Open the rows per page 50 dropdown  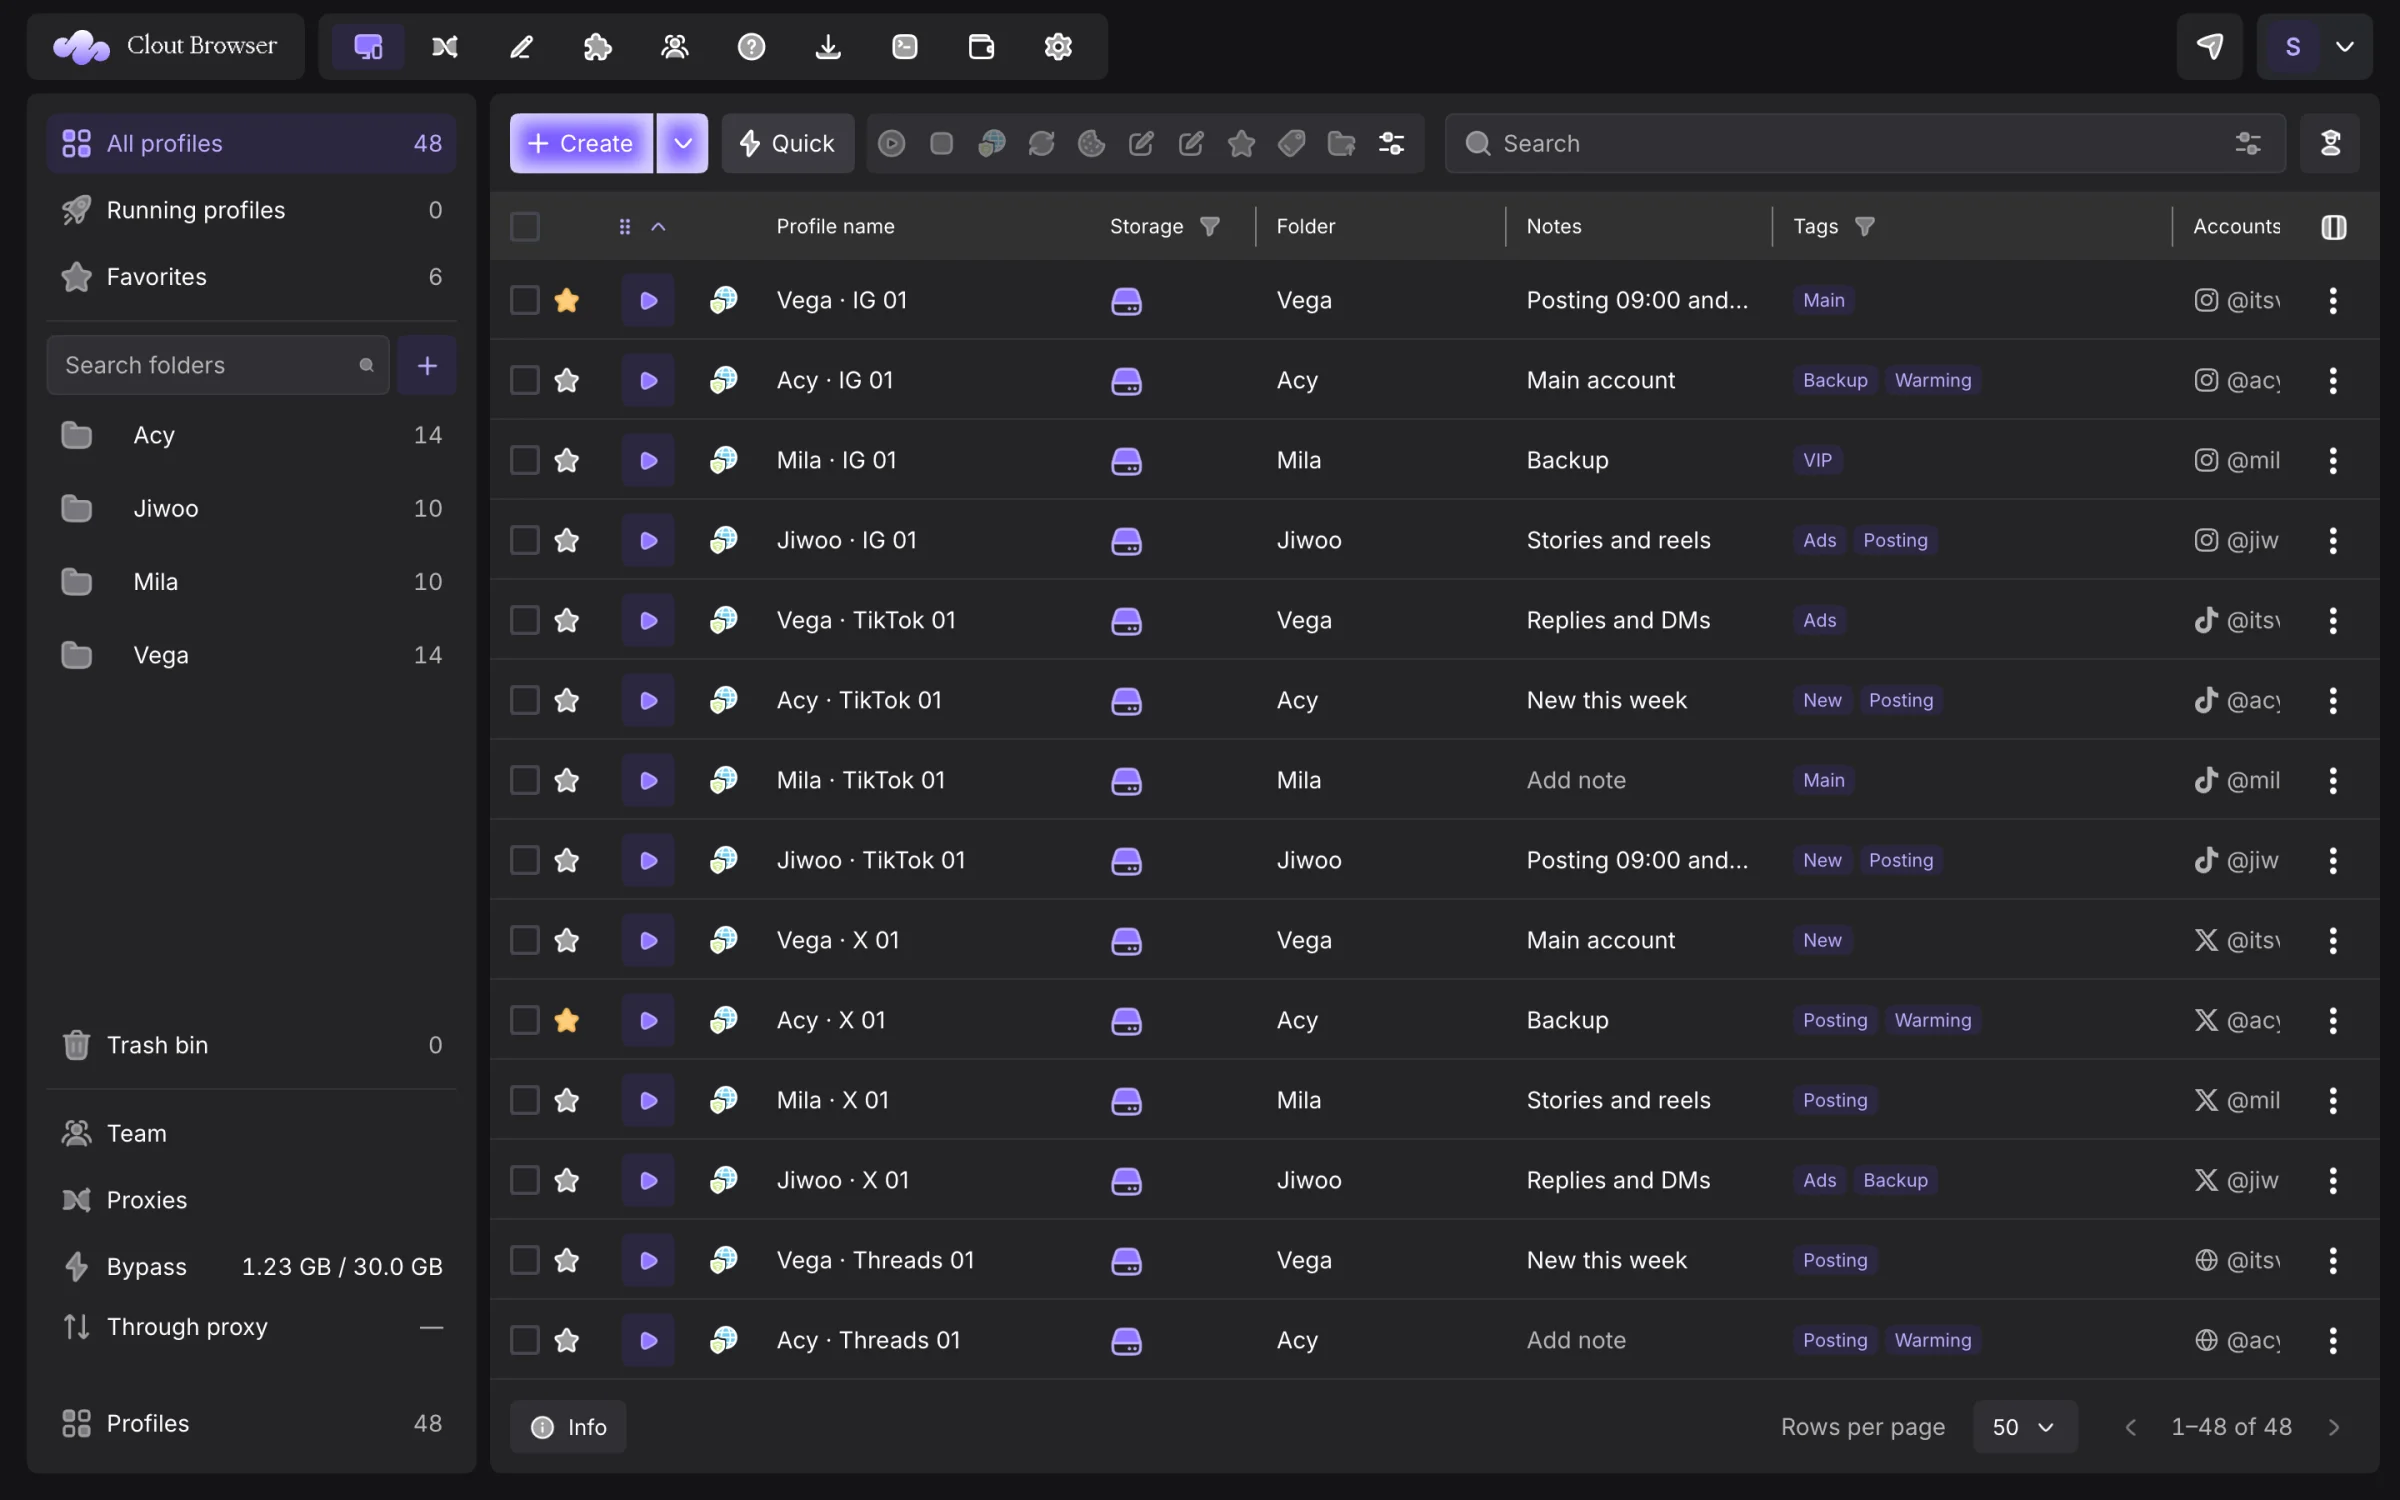2024,1427
